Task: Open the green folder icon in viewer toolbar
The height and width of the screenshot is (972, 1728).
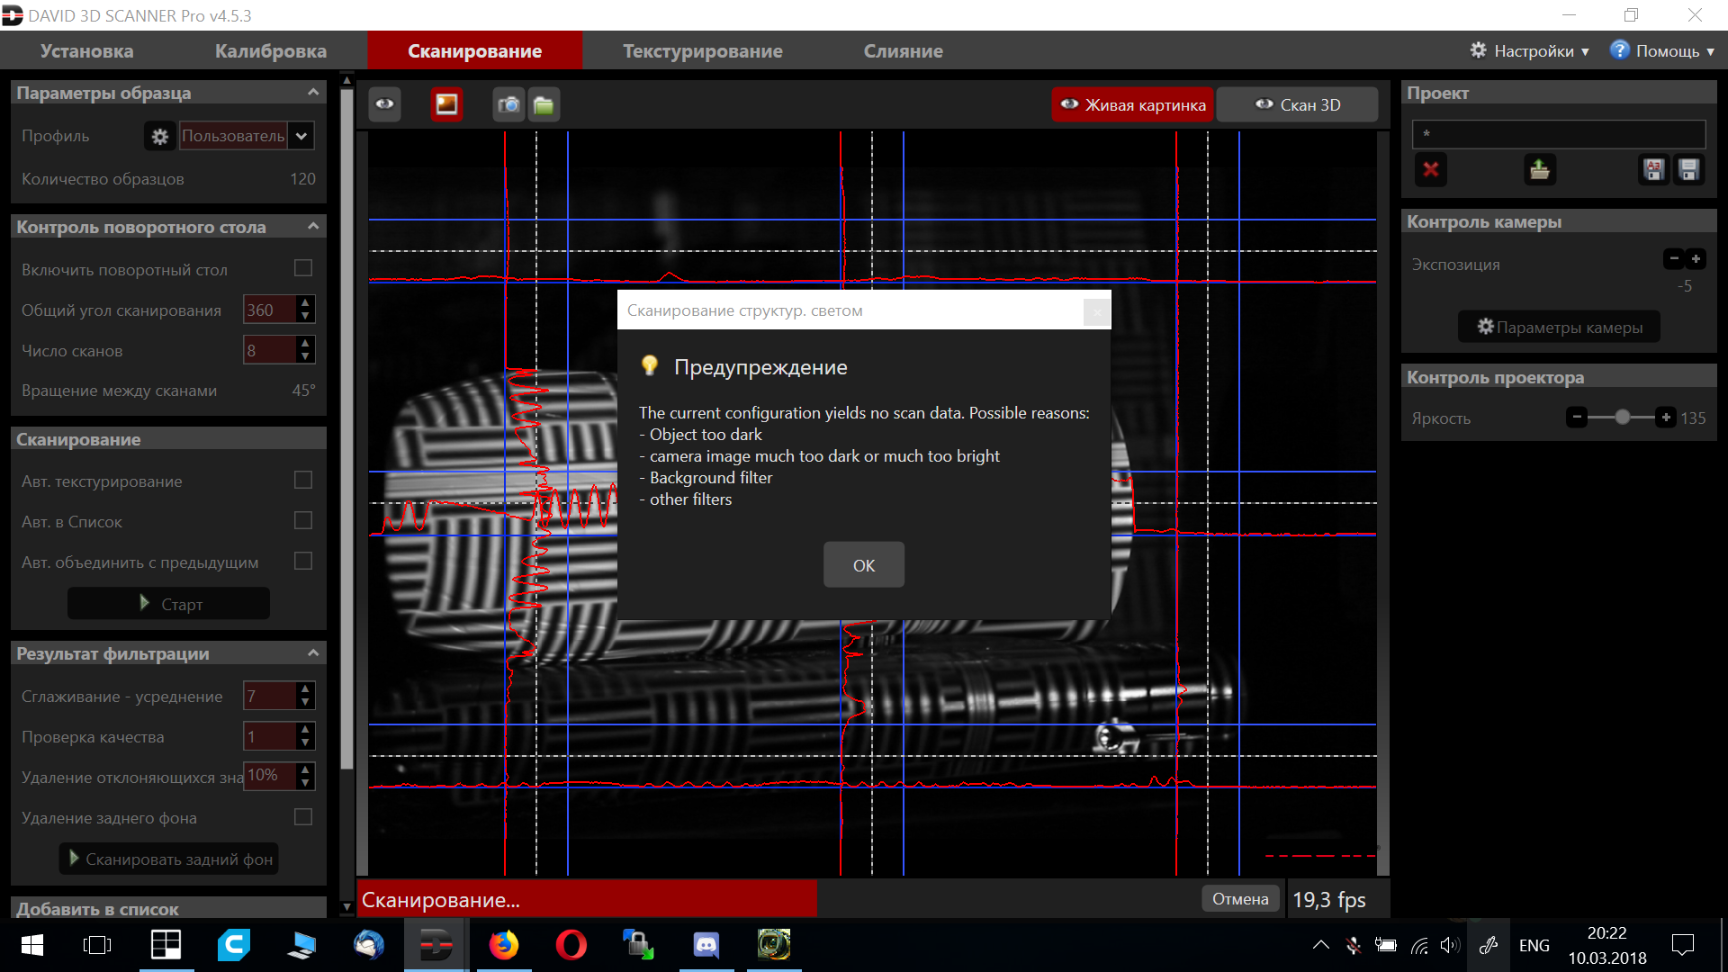Action: 544,105
